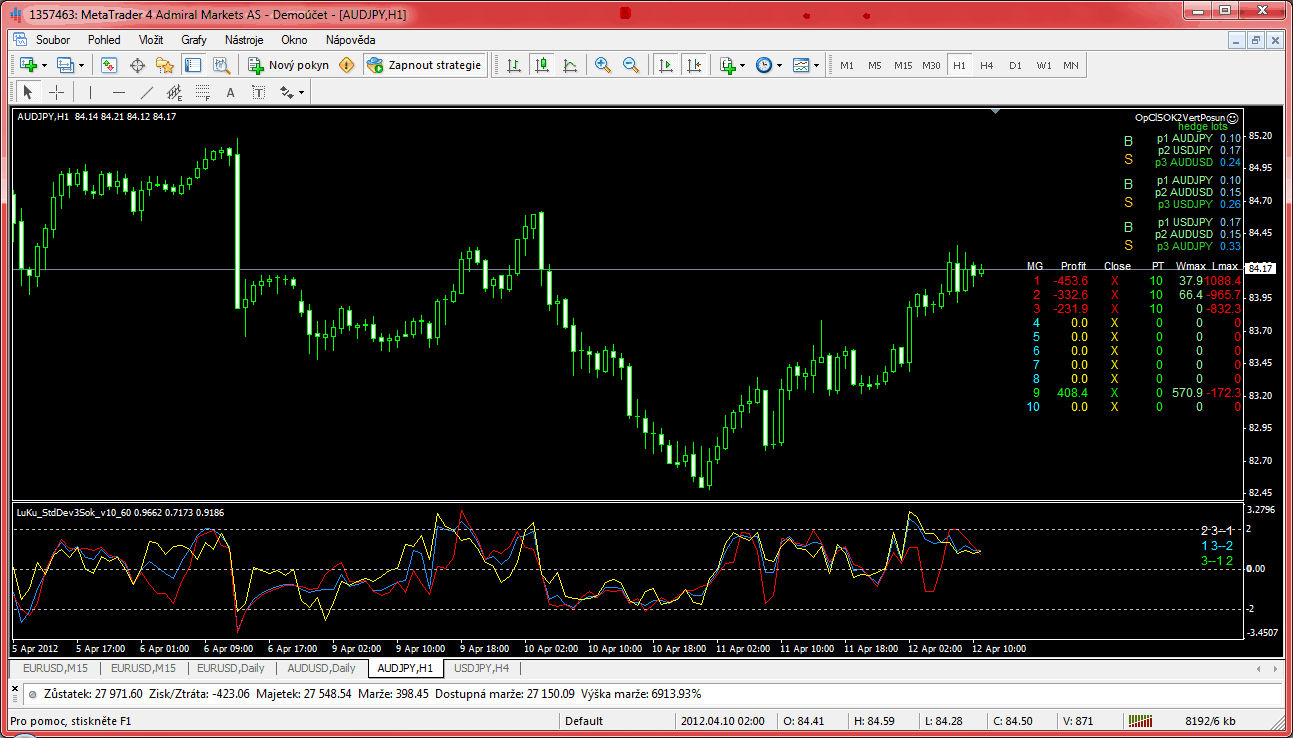Open the Grafy menu
Viewport: 1293px width, 738px height.
pos(194,40)
